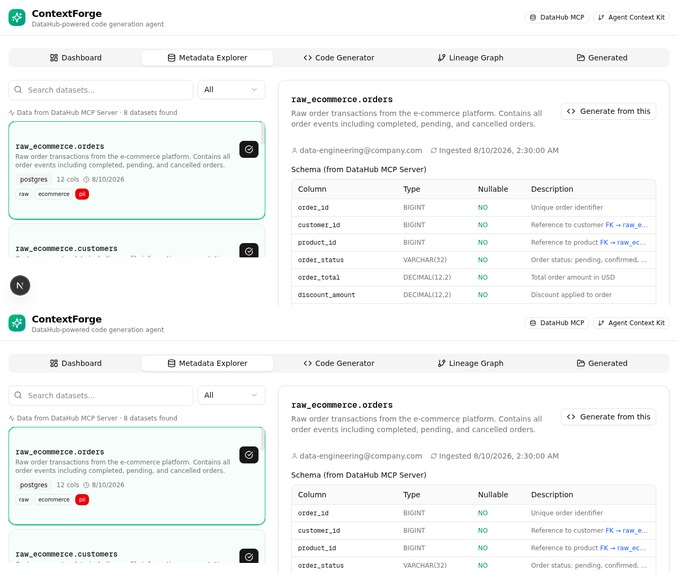
Task: Click the order_status cell in the upper schema table
Action: click(x=321, y=260)
